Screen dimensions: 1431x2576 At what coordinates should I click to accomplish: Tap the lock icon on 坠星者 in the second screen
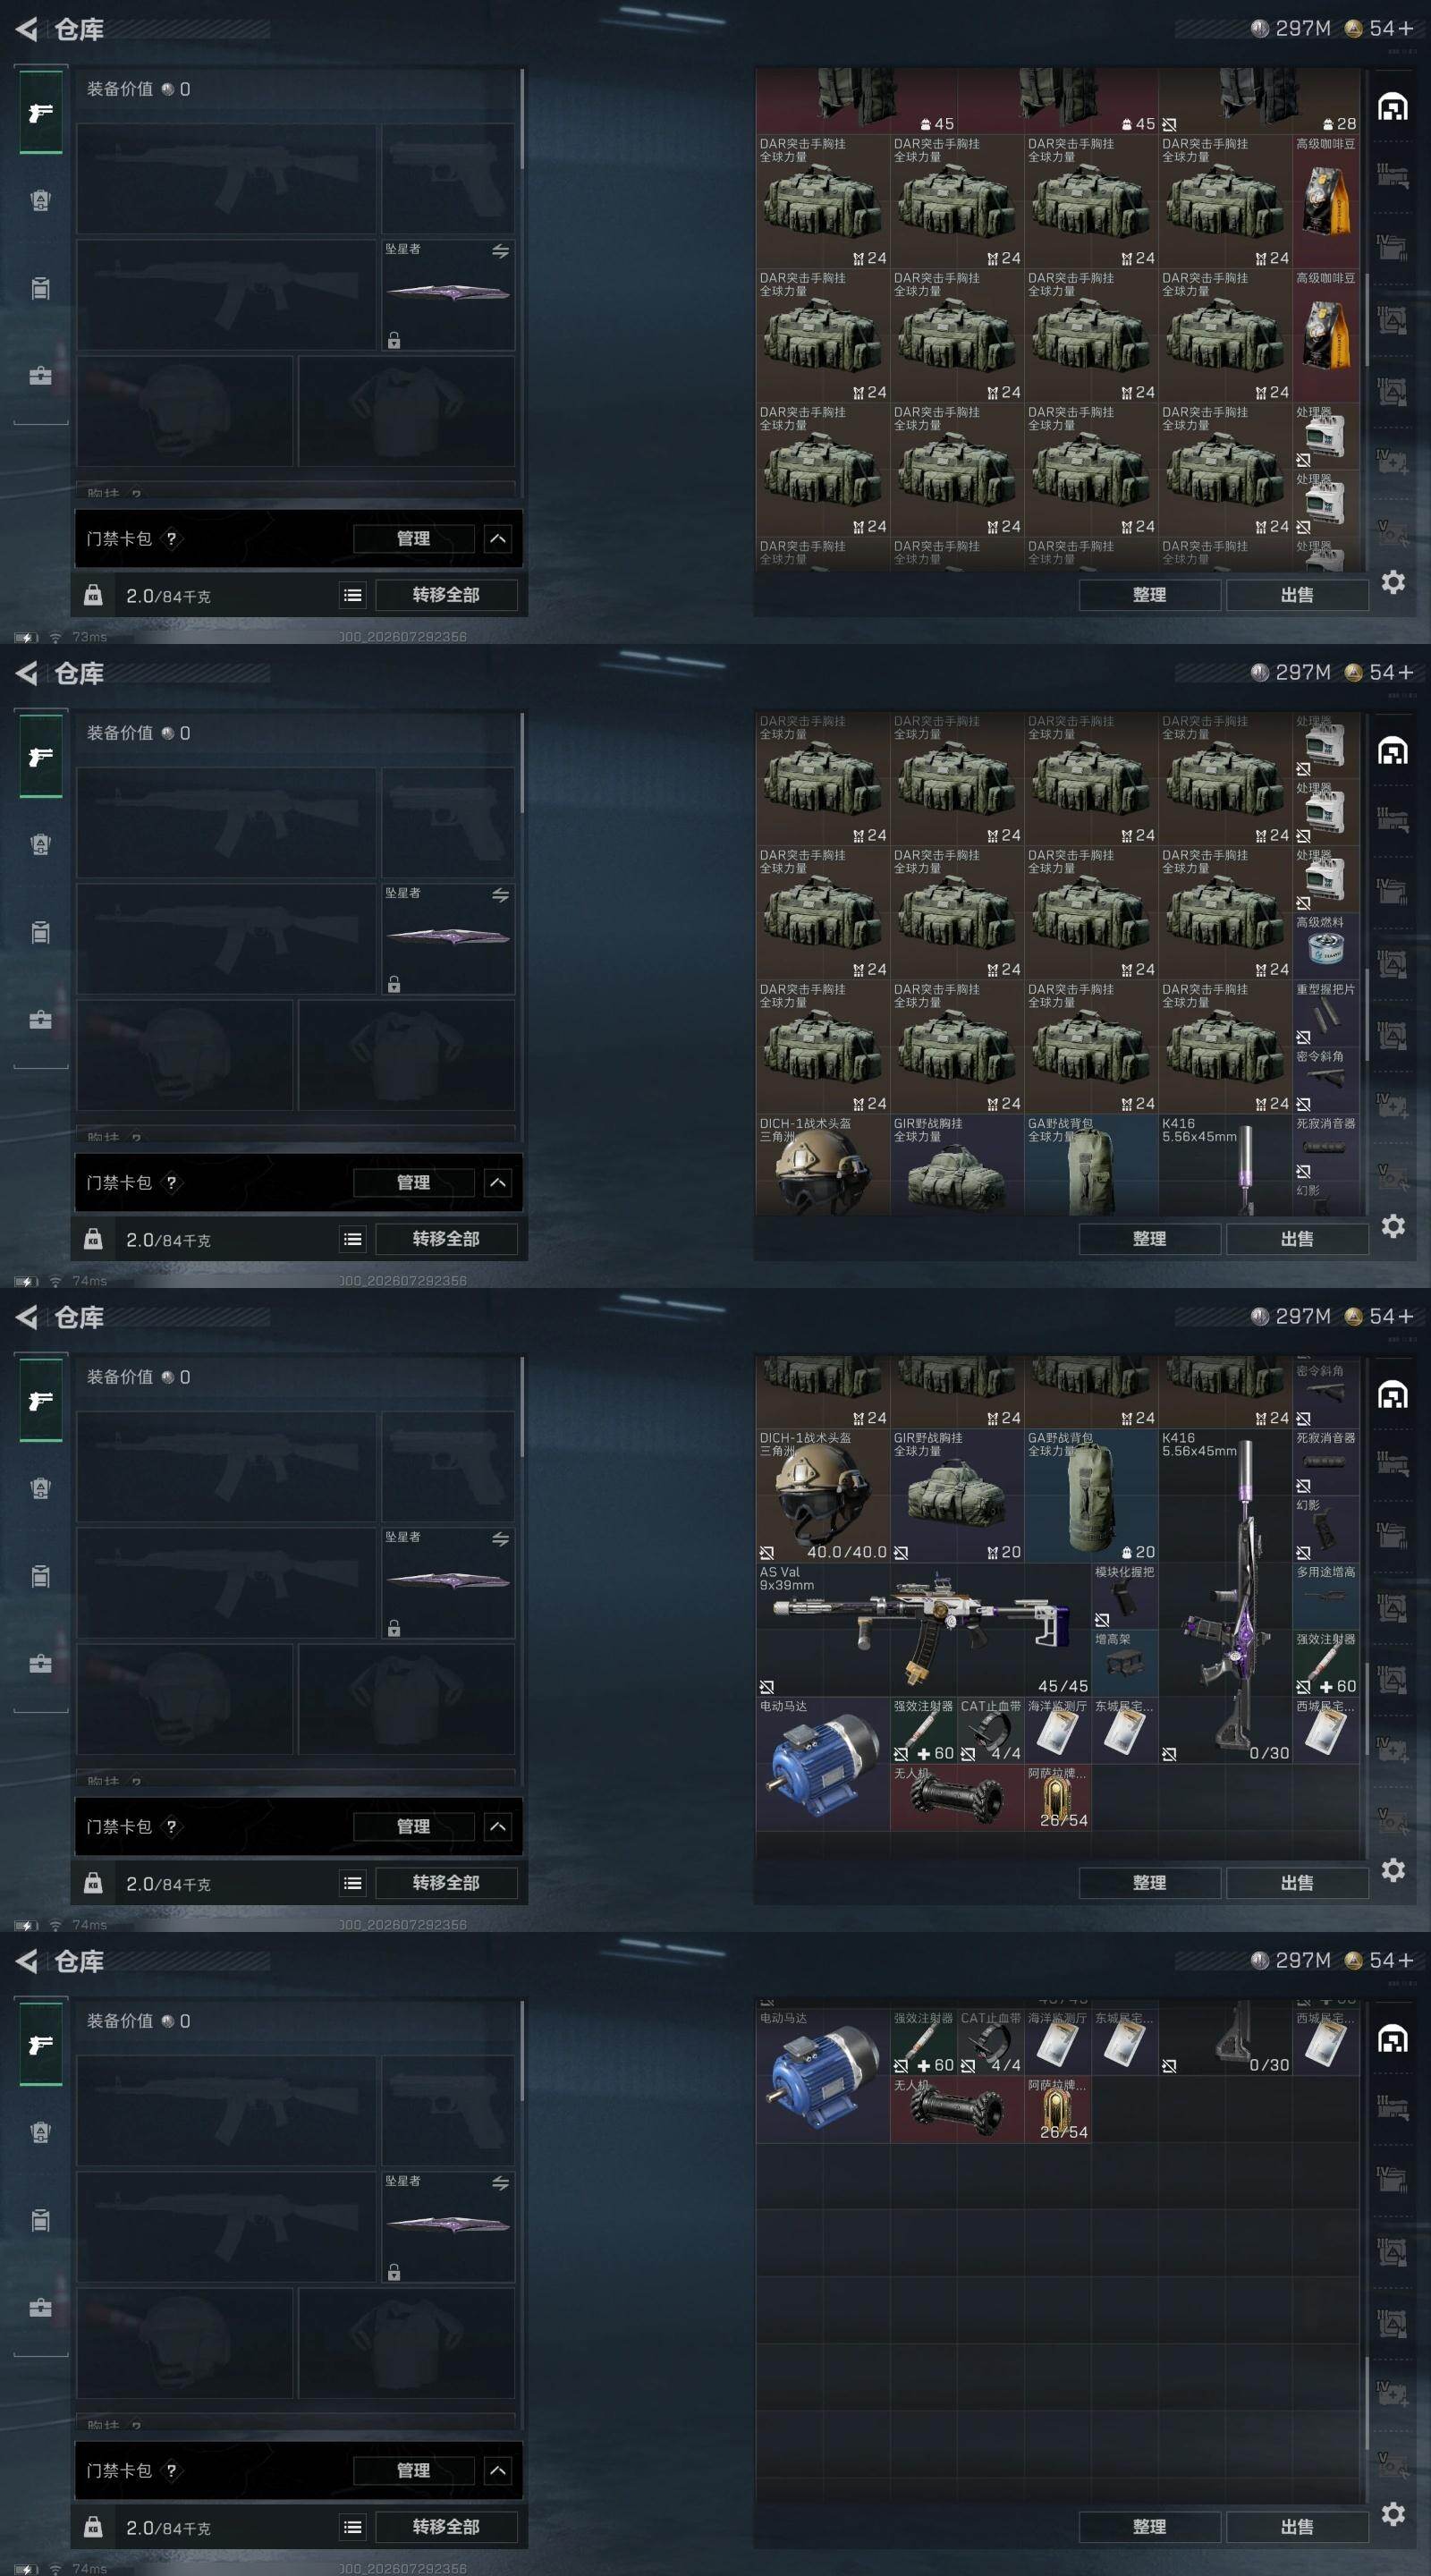394,985
